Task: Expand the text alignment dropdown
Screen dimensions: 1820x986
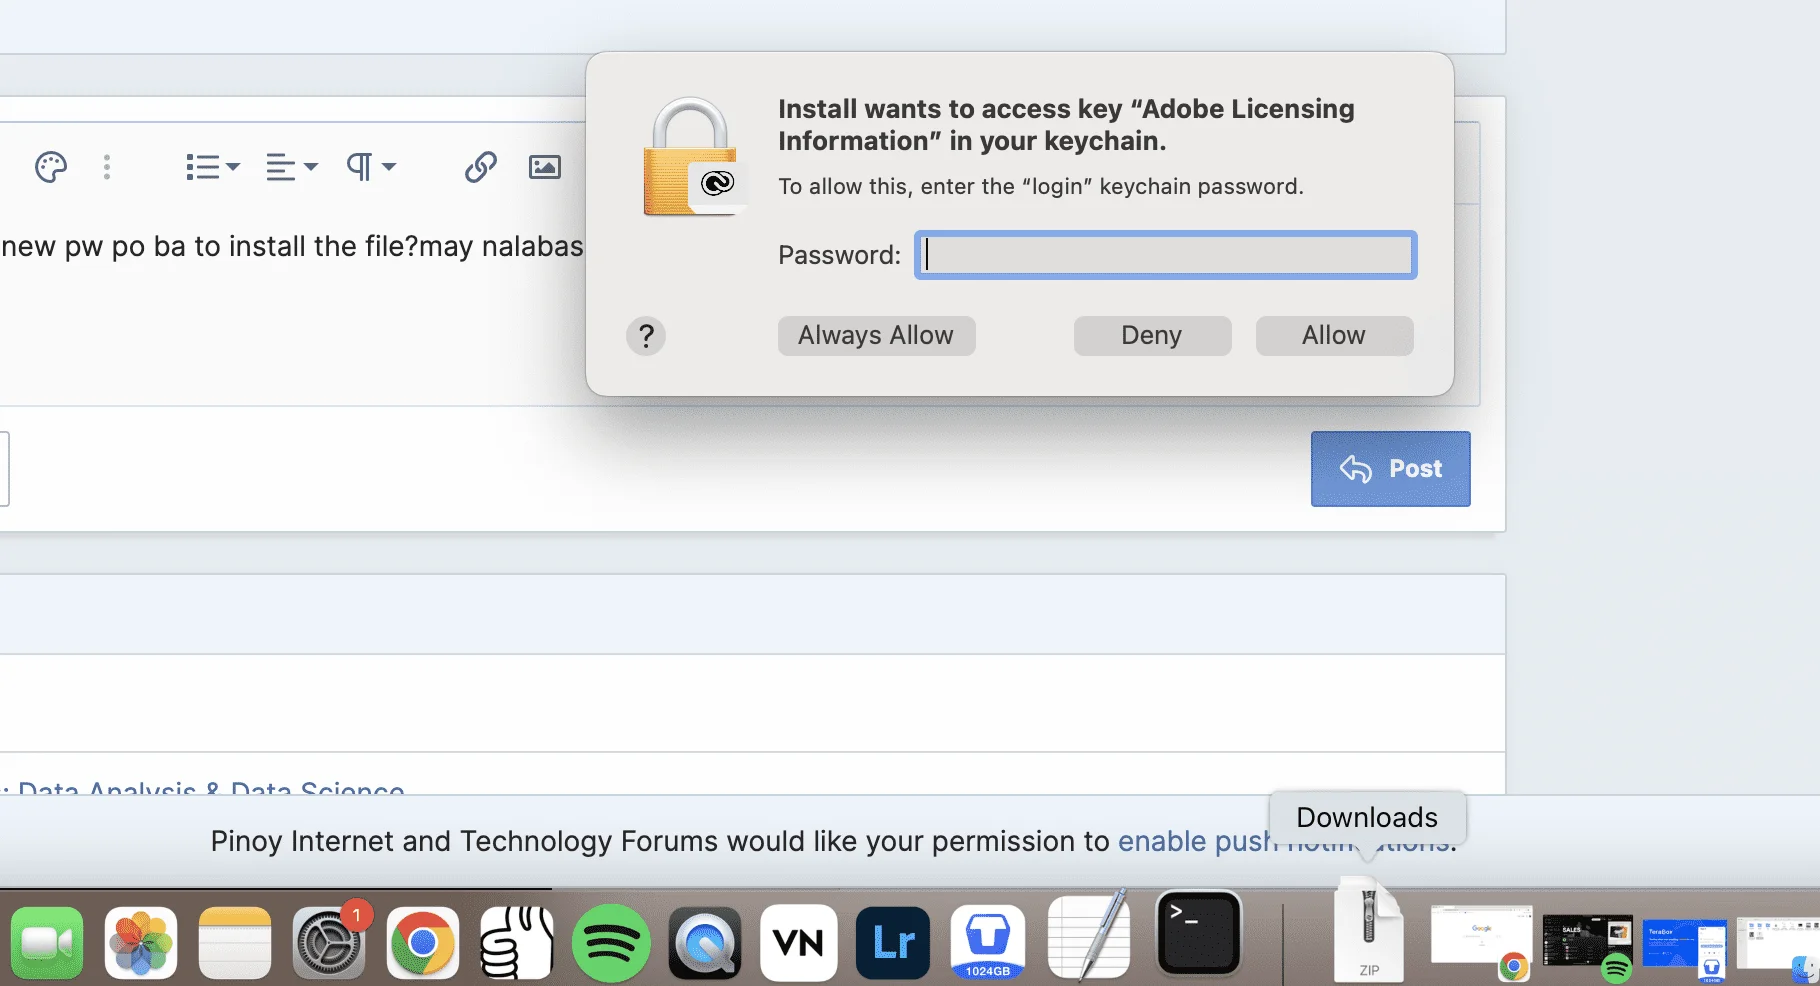Action: coord(292,167)
